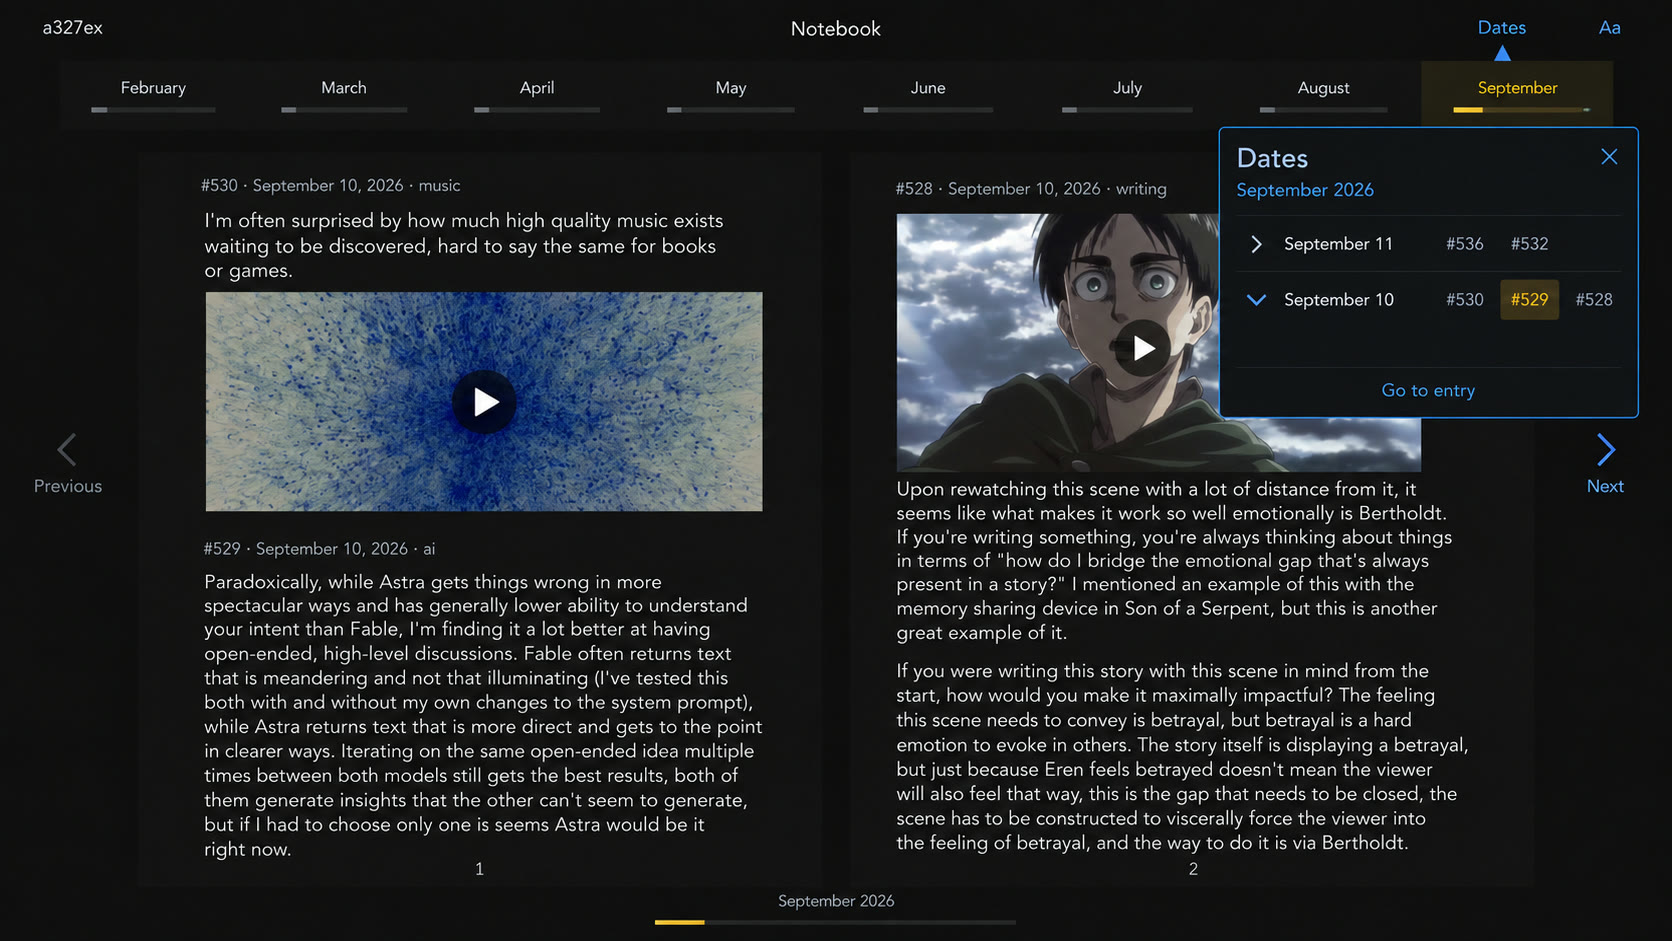Click entry header #529 September 10, 2026 ai

[320, 549]
